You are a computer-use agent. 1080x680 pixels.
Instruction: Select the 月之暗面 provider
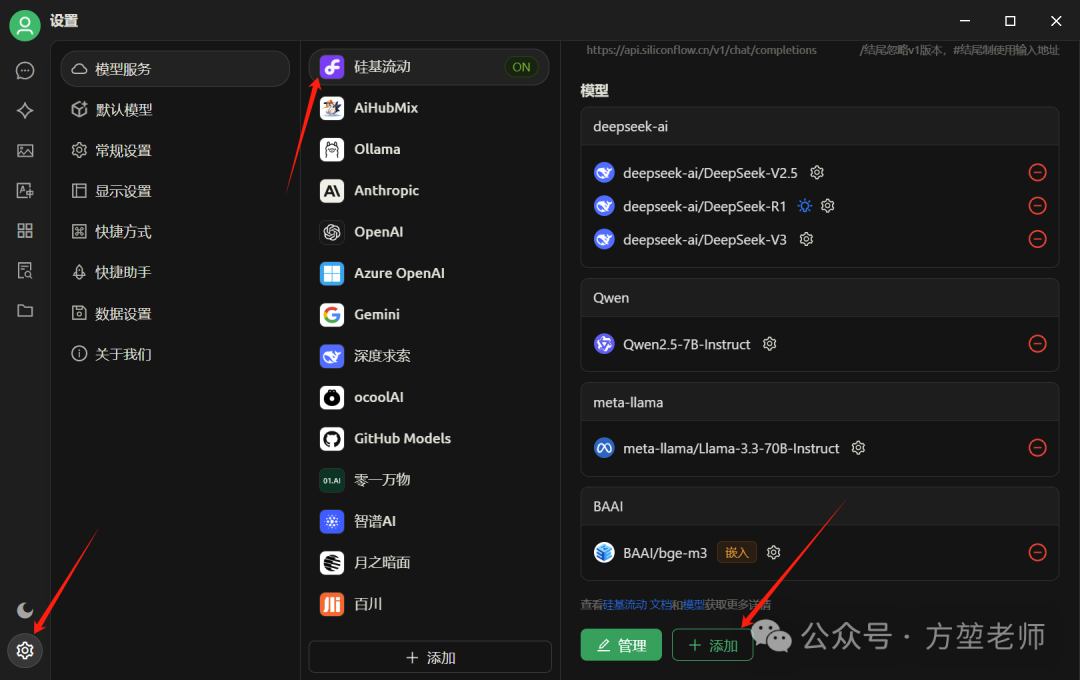point(429,563)
